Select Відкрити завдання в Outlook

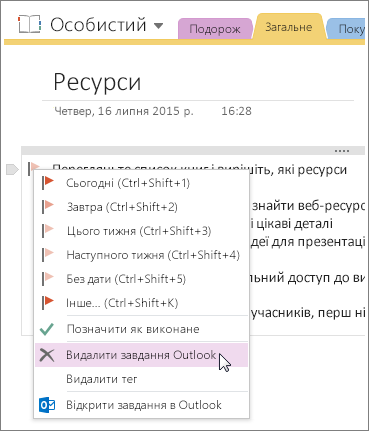[141, 405]
